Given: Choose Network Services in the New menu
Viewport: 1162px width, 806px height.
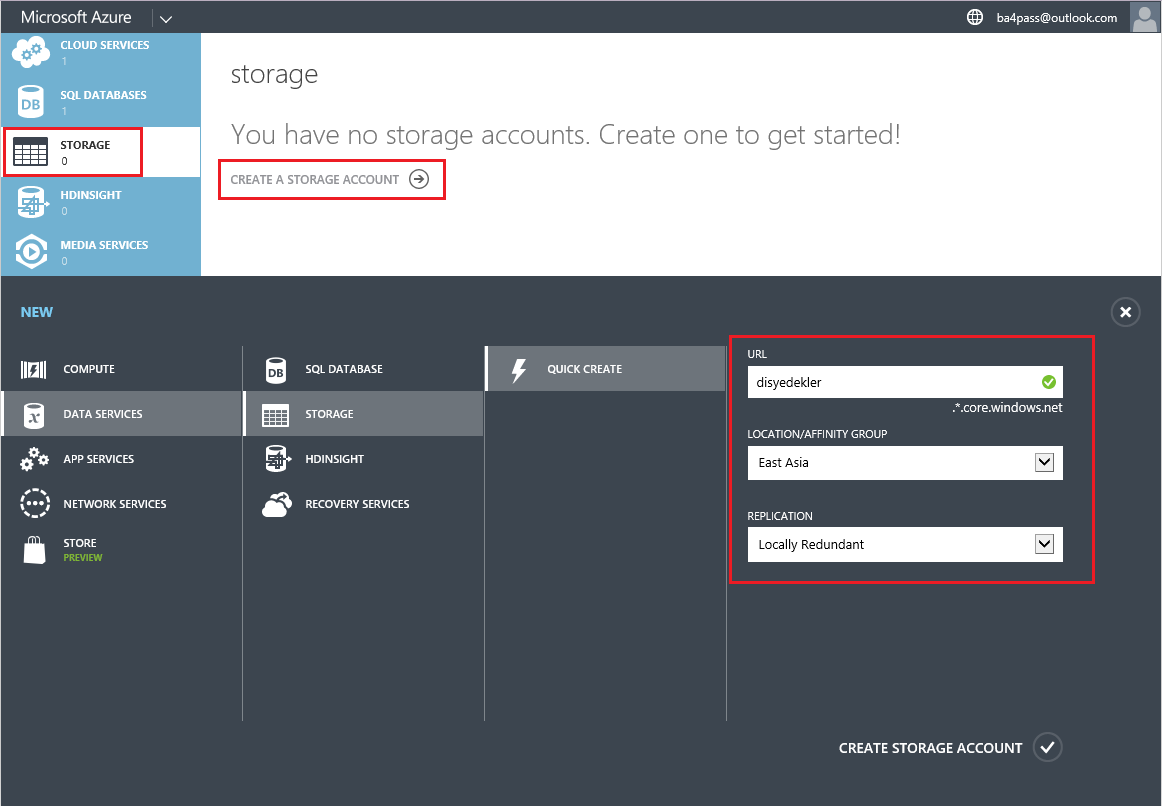Looking at the screenshot, I should coord(122,504).
